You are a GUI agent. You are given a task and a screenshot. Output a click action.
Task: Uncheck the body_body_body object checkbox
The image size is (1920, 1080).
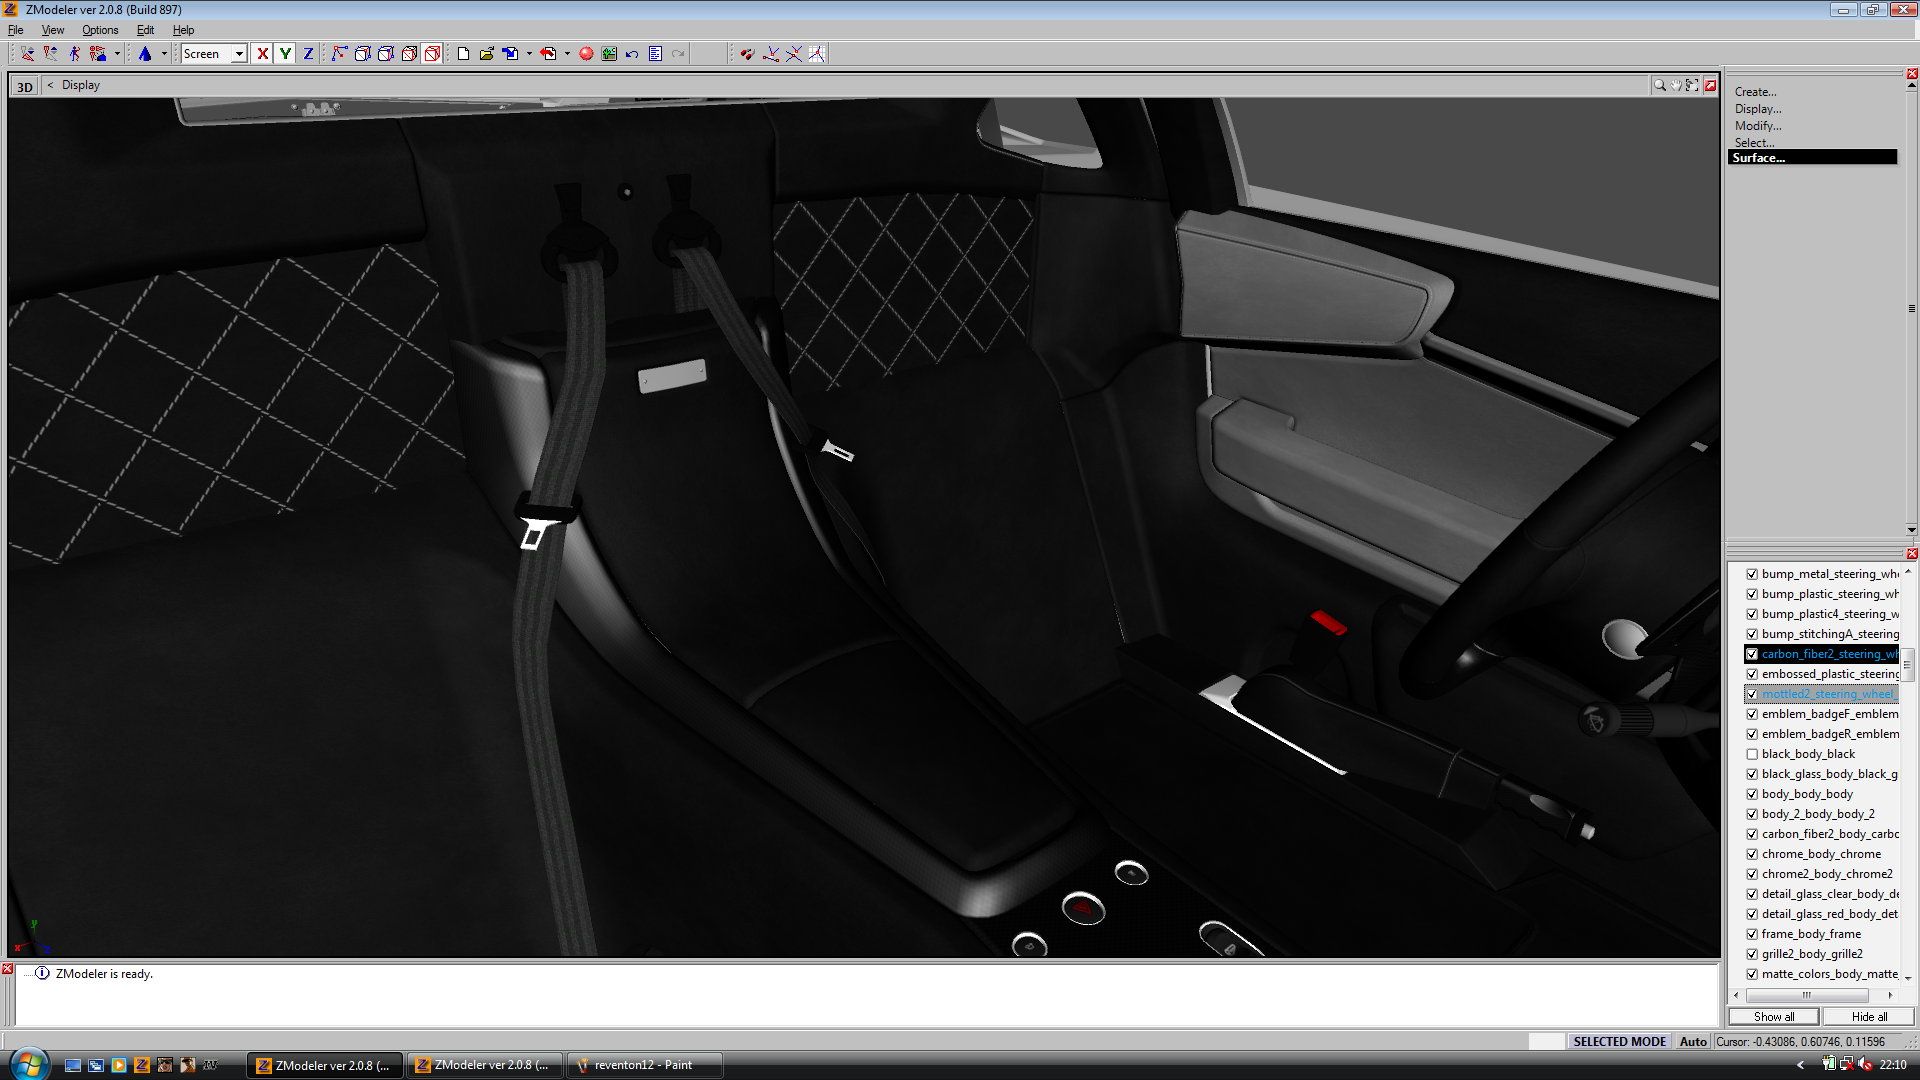tap(1752, 794)
